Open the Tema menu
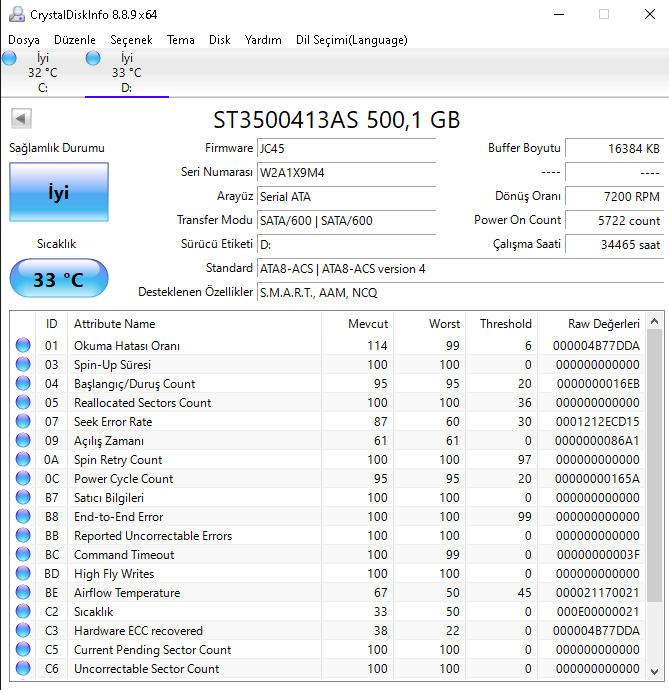 (x=181, y=40)
